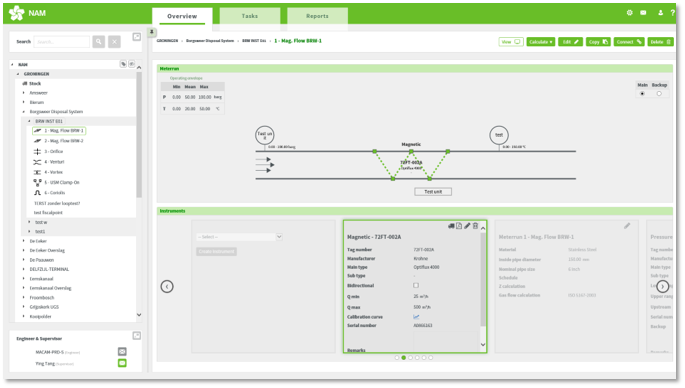Select the Vortex meter icon
This screenshot has height=388, width=685.
38,172
